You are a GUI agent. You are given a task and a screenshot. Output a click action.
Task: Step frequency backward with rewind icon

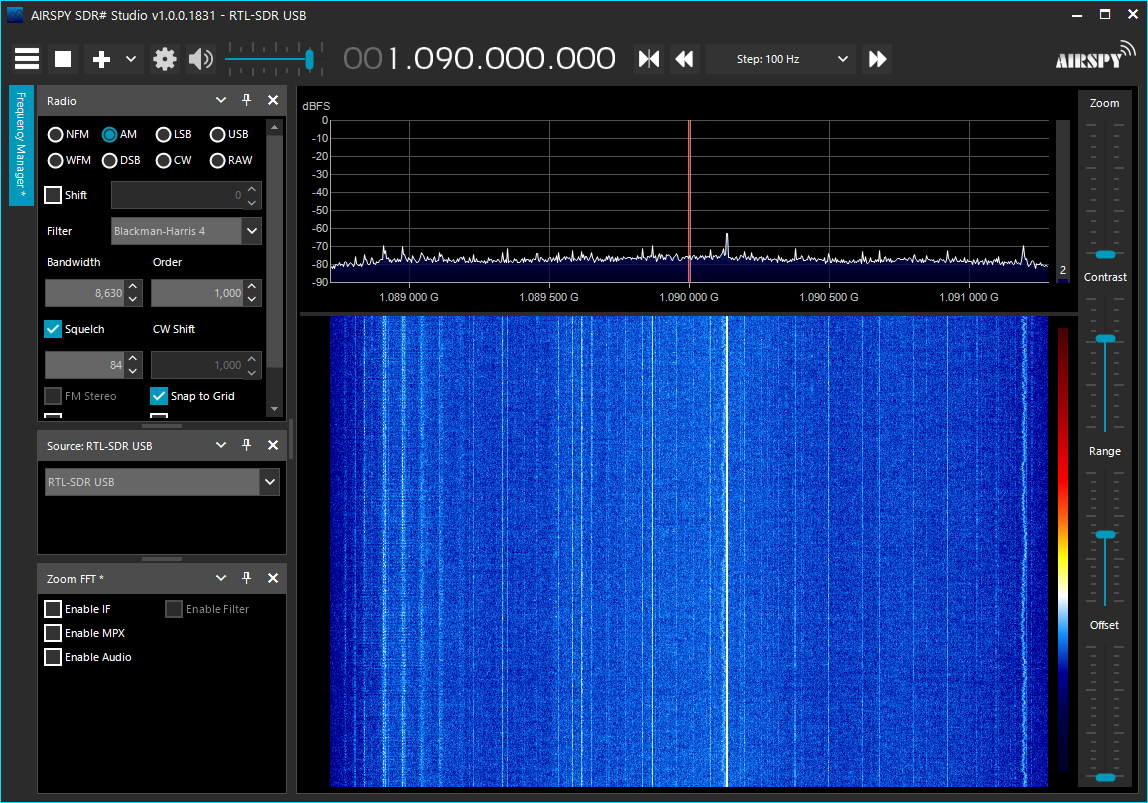[x=684, y=59]
